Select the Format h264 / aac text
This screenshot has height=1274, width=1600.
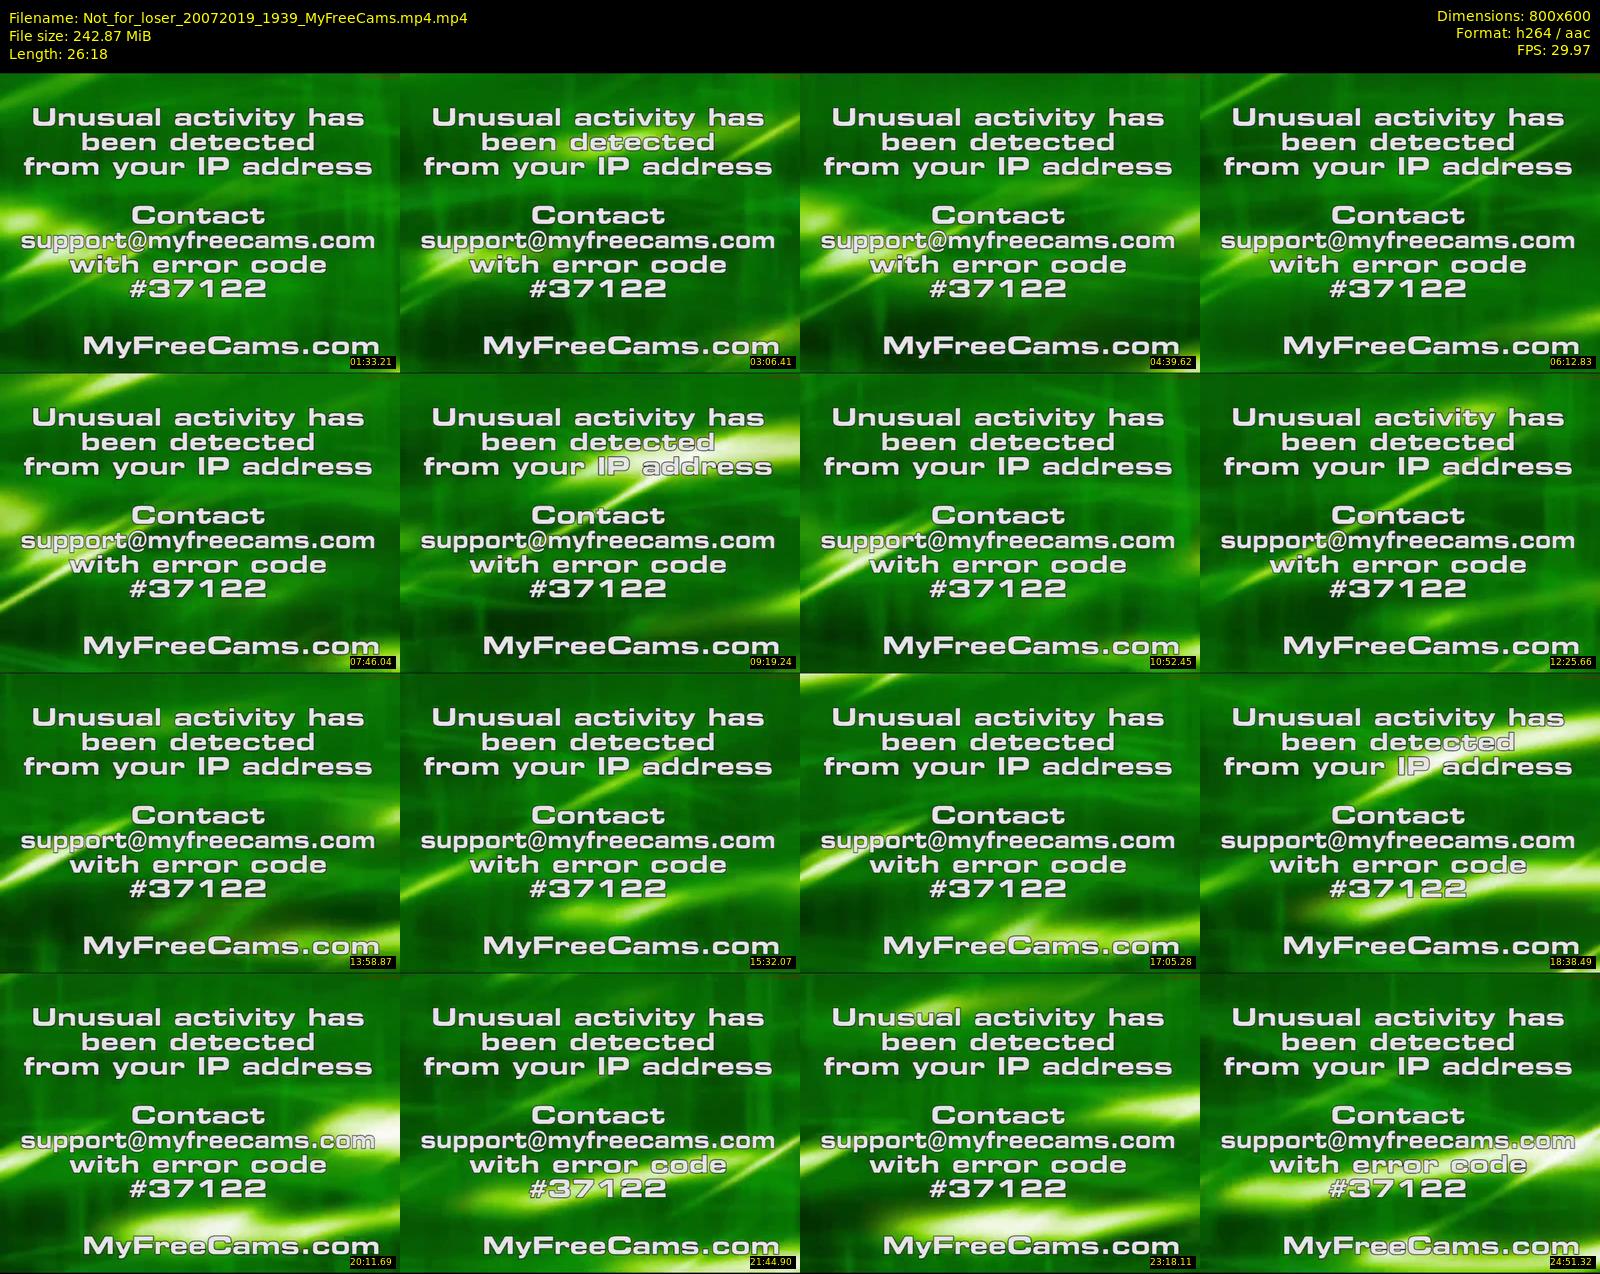click(x=1523, y=33)
